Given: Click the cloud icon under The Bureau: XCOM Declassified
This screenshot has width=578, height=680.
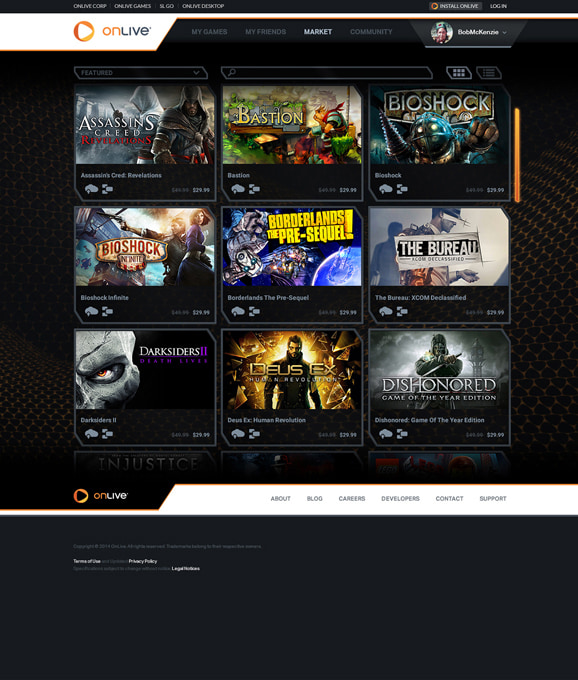Looking at the screenshot, I should [385, 311].
